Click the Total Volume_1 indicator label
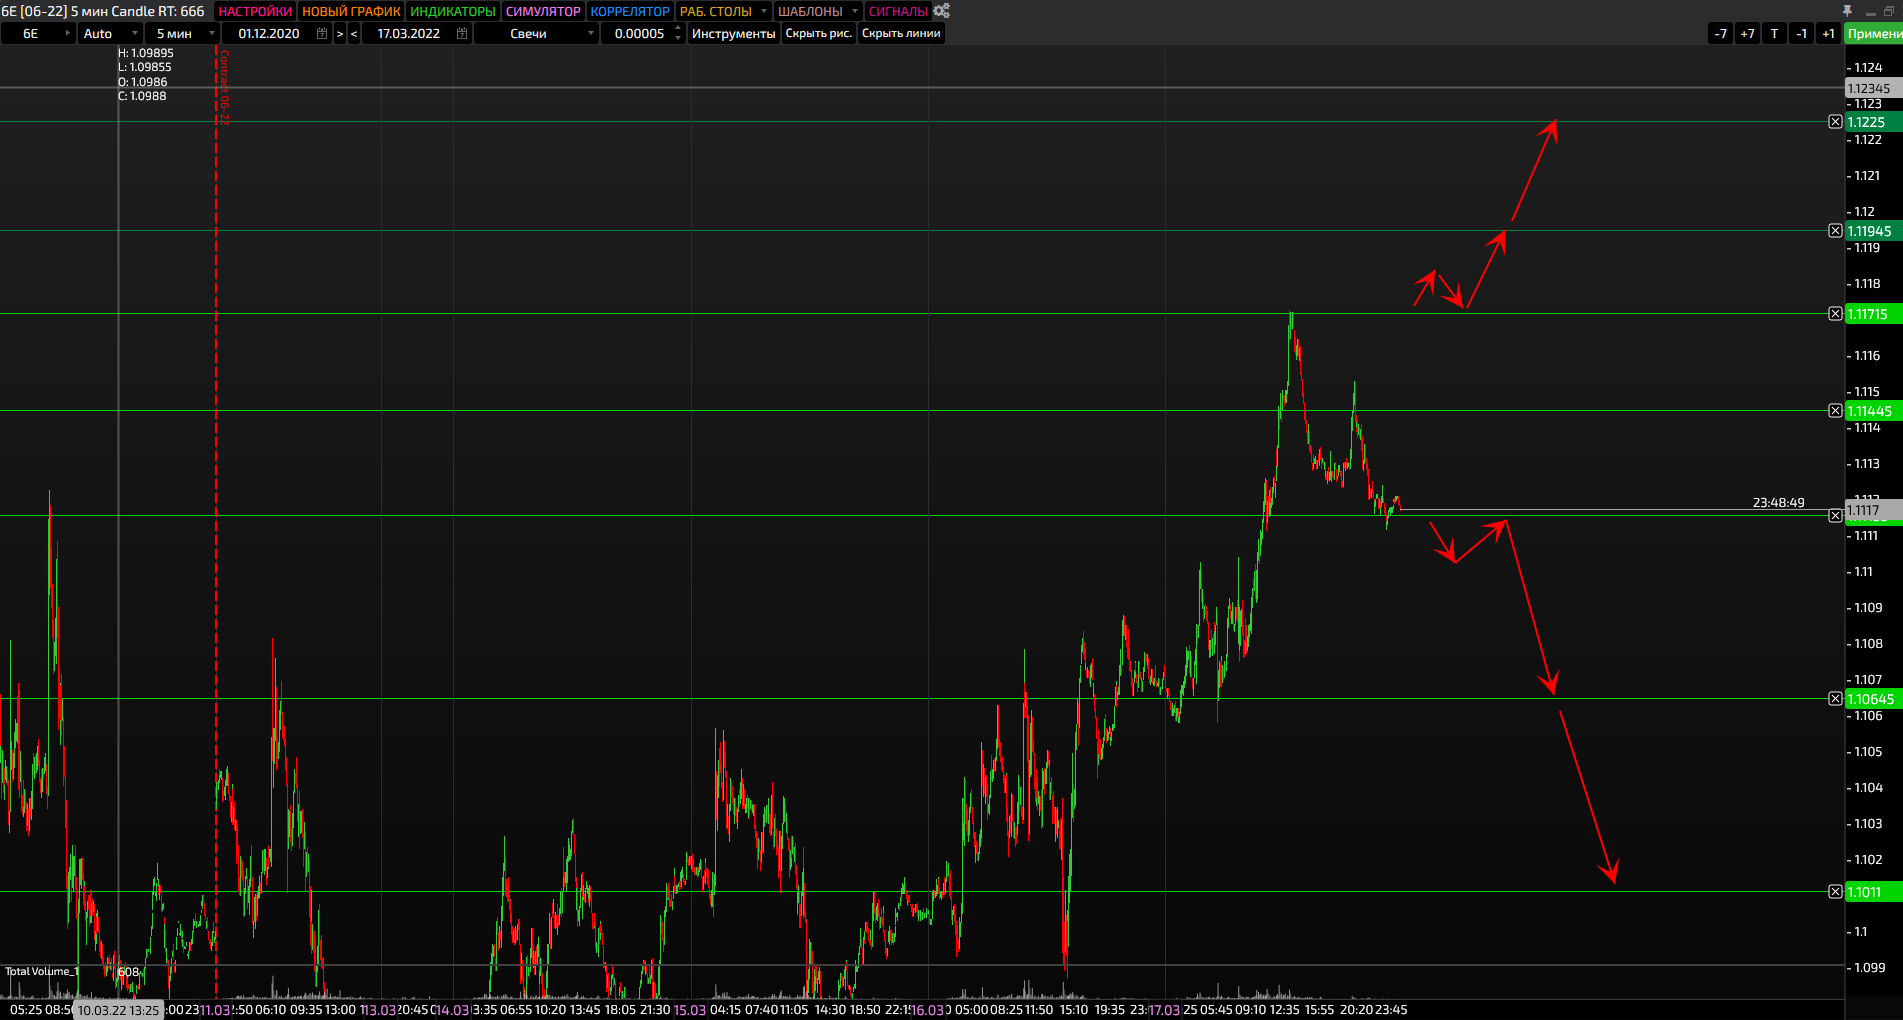This screenshot has height=1020, width=1903. [42, 971]
